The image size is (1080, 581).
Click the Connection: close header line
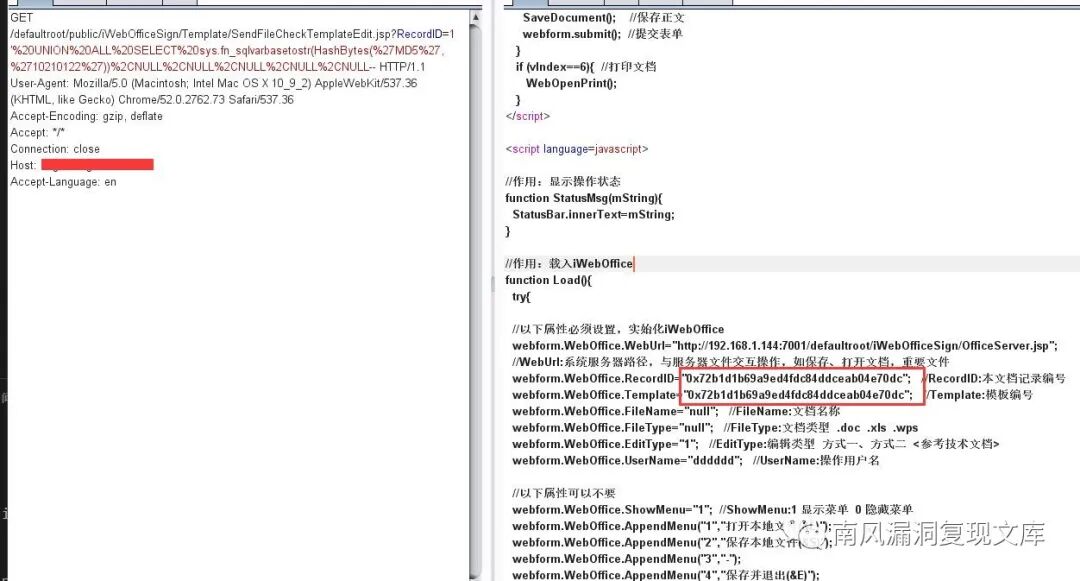(55, 149)
